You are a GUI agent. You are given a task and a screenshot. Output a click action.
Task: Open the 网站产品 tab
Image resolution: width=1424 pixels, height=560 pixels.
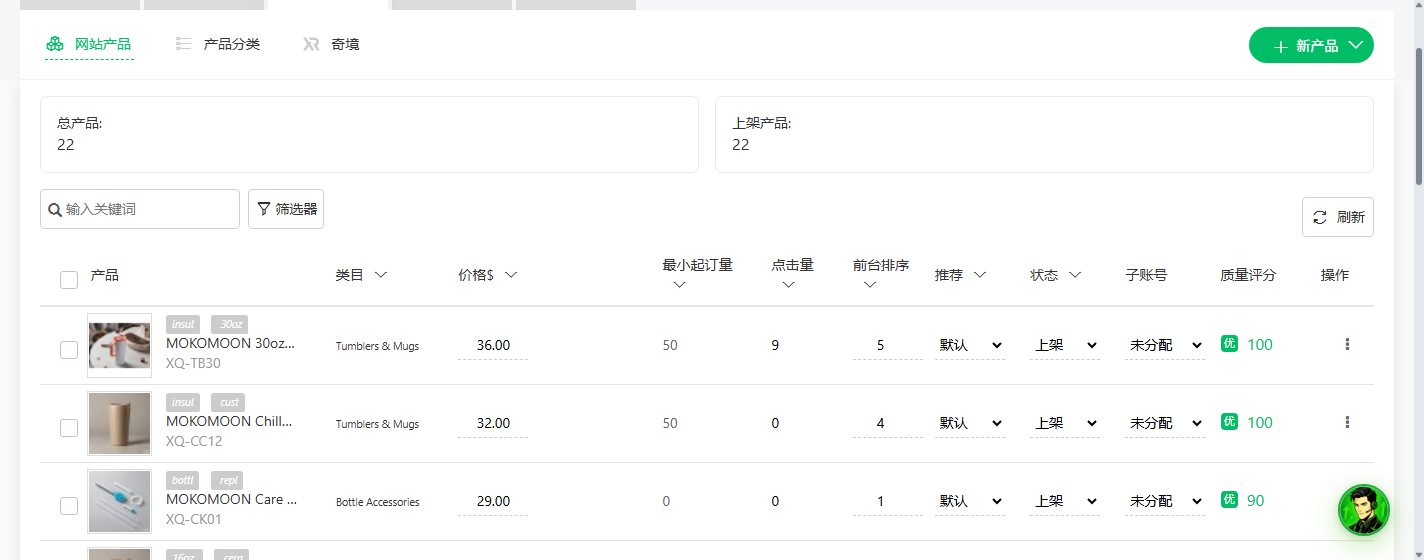pos(89,45)
